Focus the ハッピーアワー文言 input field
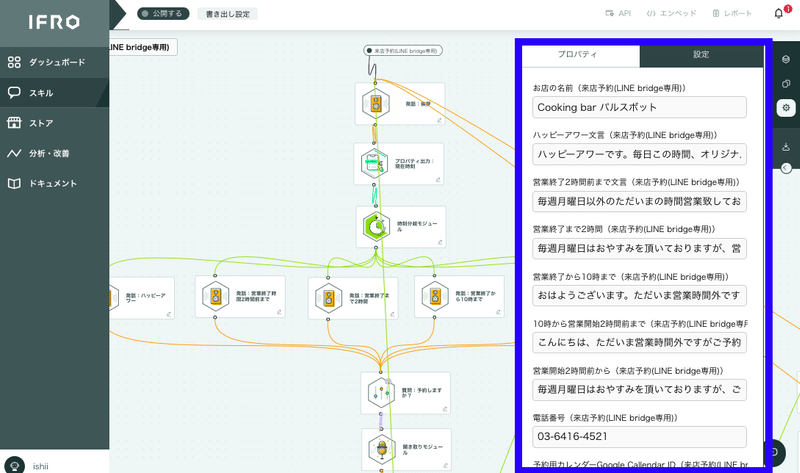Viewport: 800px width, 473px height. (639, 154)
